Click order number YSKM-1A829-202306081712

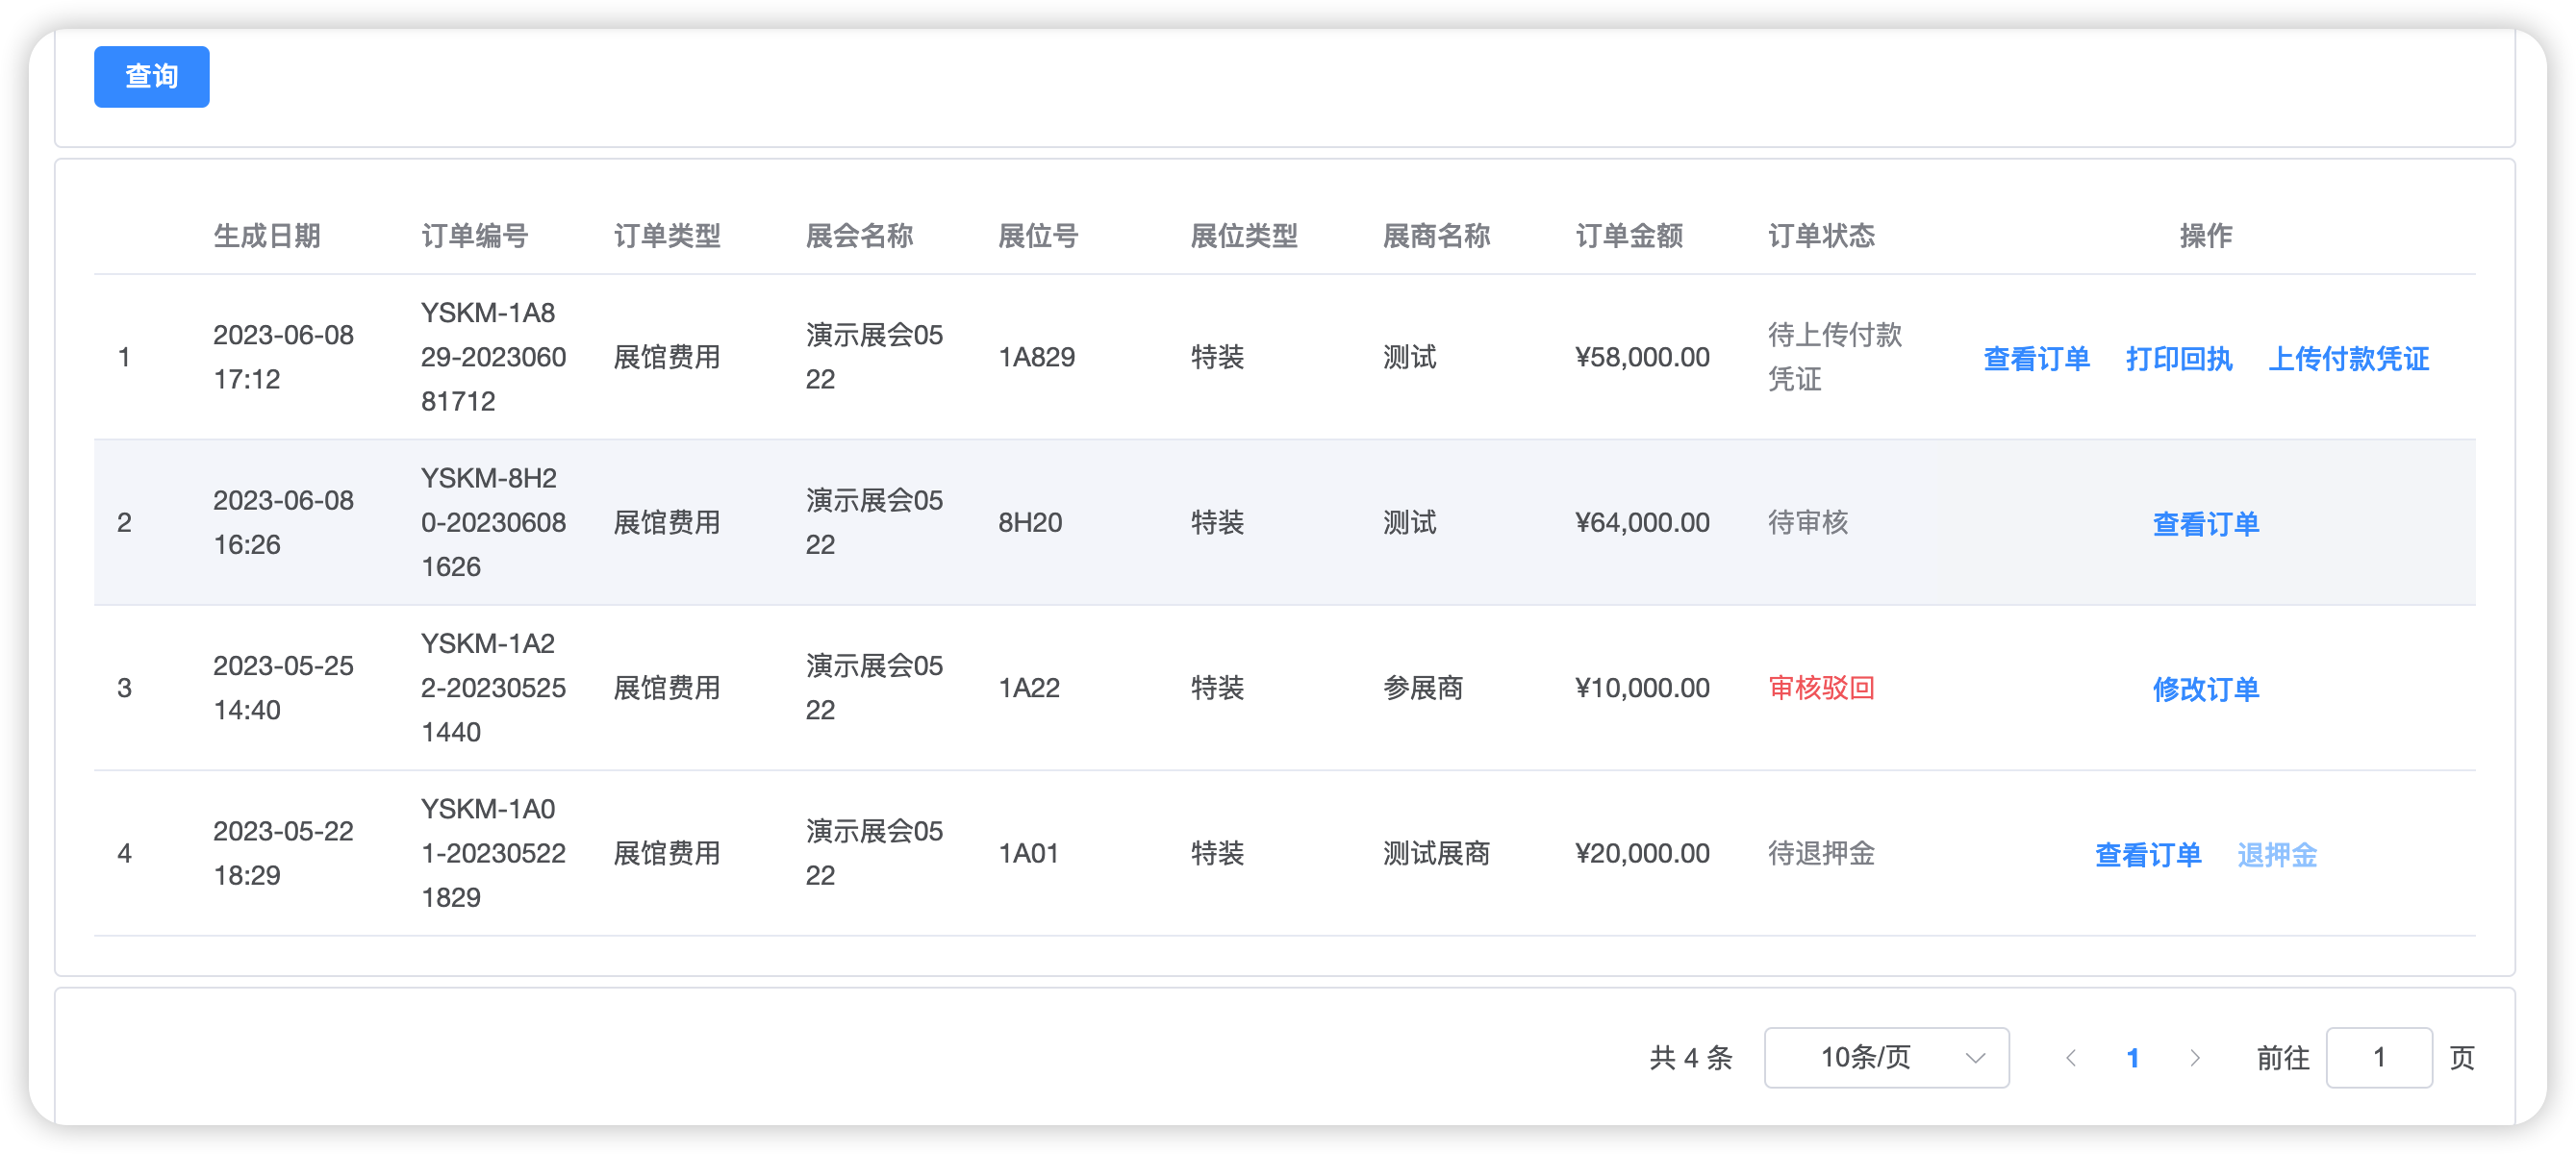(493, 357)
